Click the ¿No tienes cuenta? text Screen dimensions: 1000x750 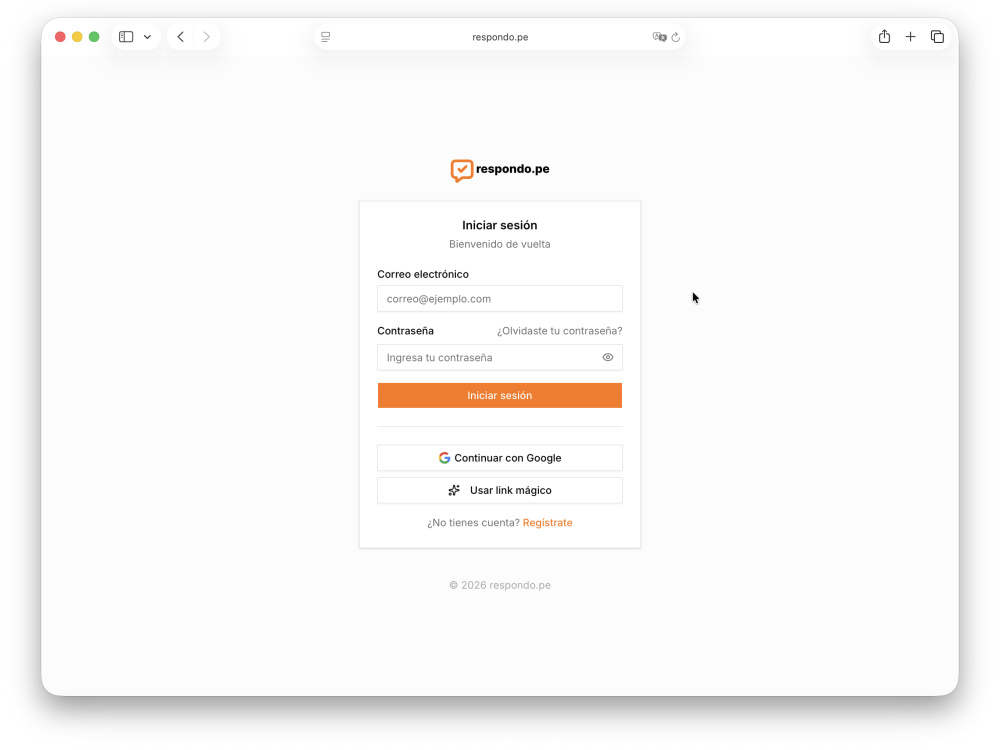[x=473, y=522]
